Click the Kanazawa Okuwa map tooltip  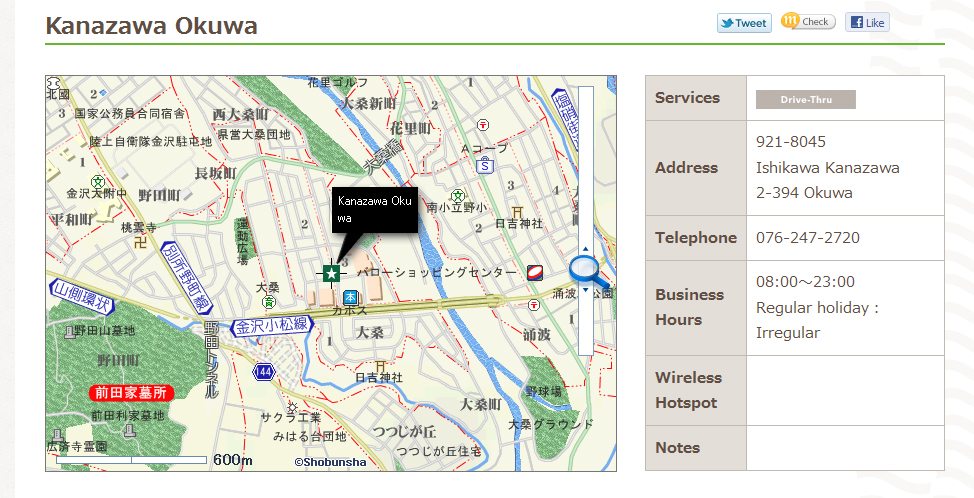(x=374, y=209)
